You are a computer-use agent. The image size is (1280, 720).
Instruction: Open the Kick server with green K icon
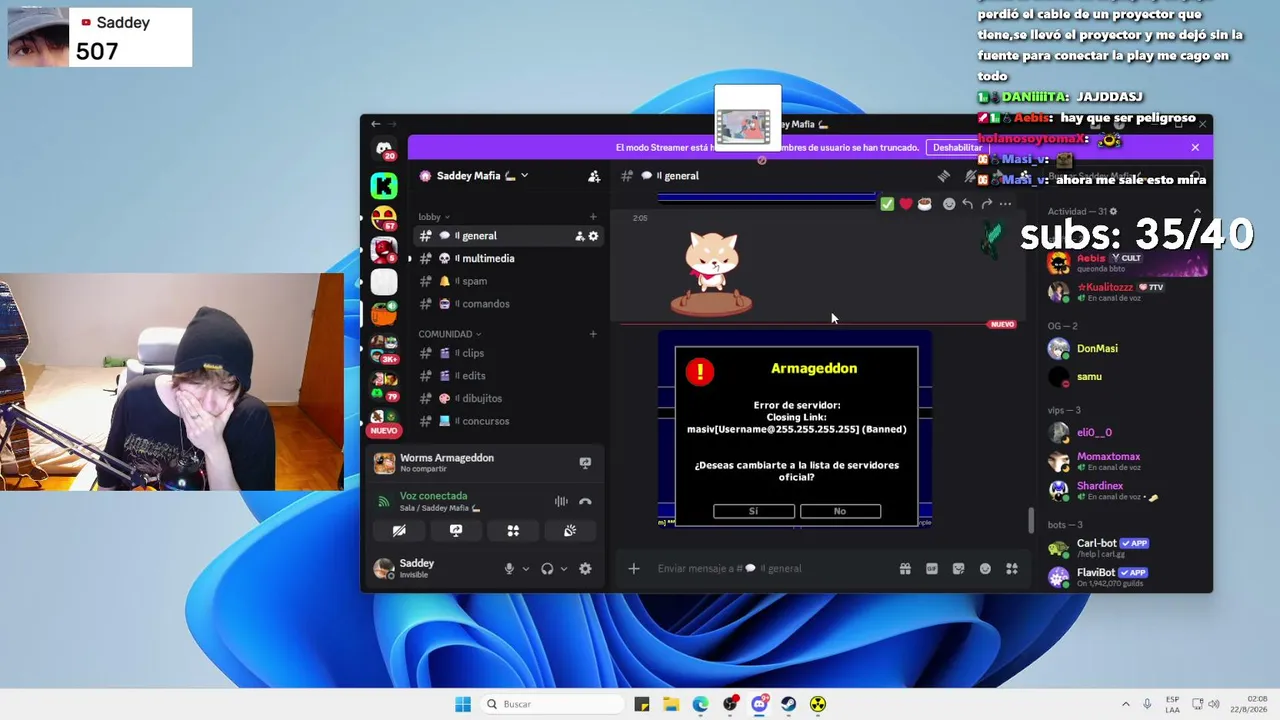tap(384, 185)
